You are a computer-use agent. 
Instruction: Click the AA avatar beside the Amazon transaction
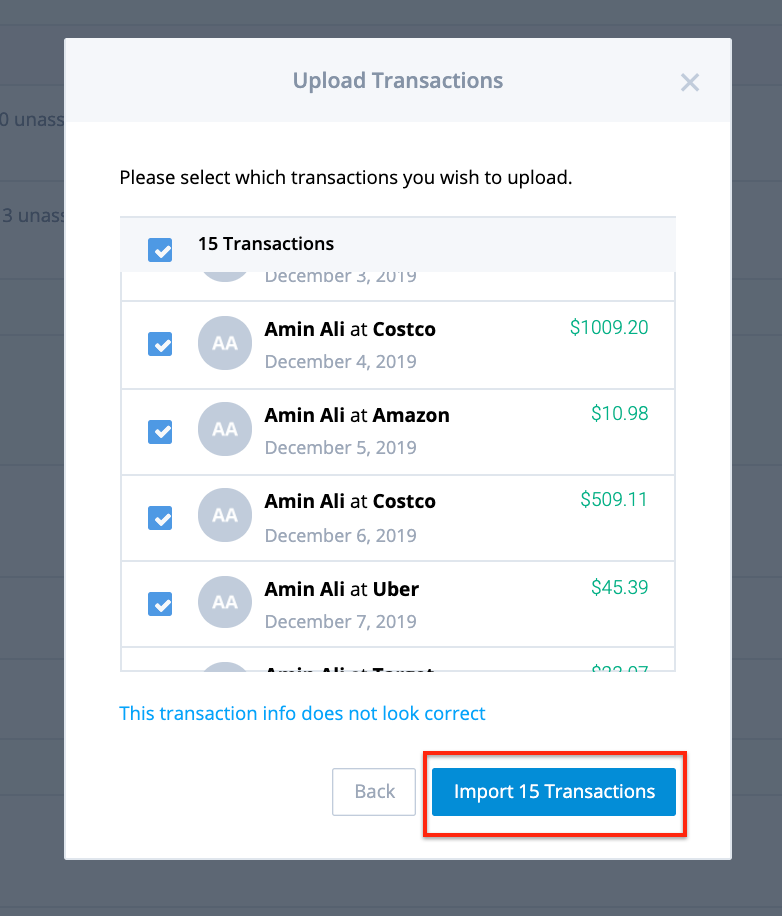(x=225, y=429)
